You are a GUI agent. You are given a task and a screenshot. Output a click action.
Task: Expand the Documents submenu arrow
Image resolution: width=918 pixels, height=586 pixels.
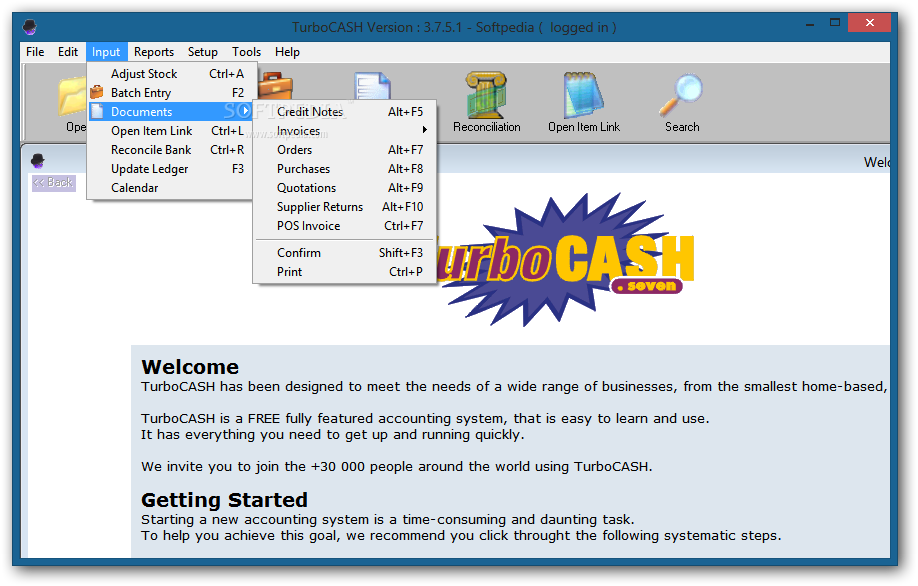tap(246, 111)
